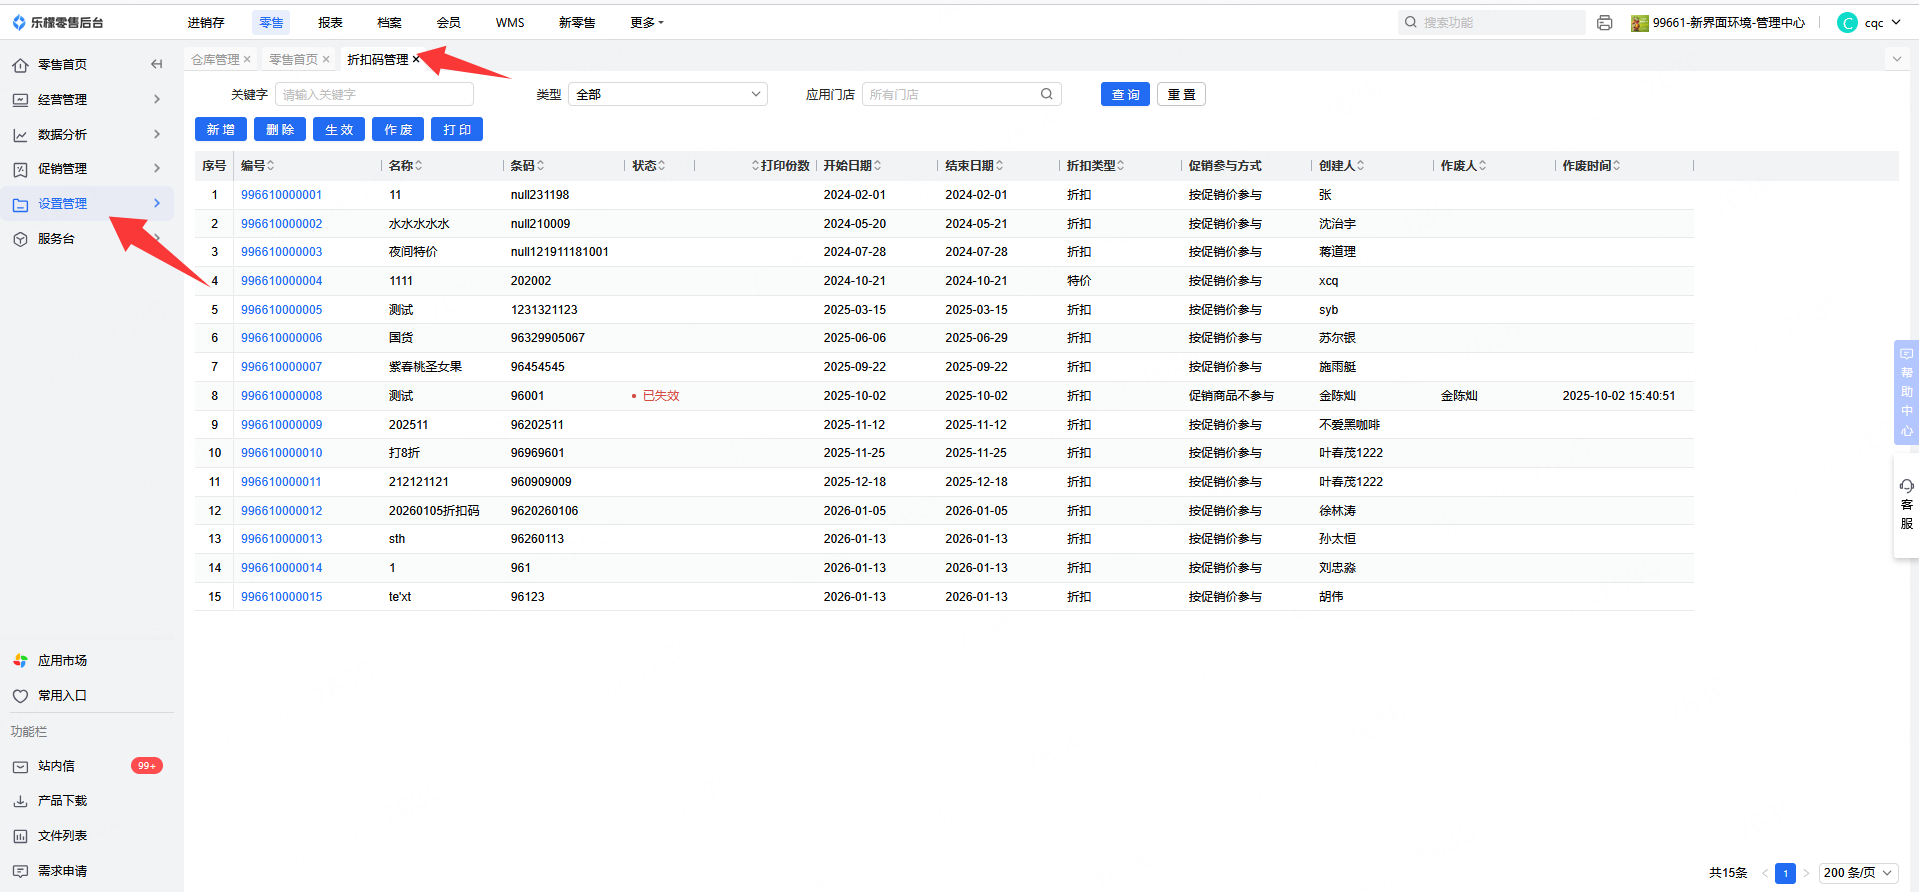Close the 零售首页 tab
The width and height of the screenshot is (1919, 892).
[326, 60]
